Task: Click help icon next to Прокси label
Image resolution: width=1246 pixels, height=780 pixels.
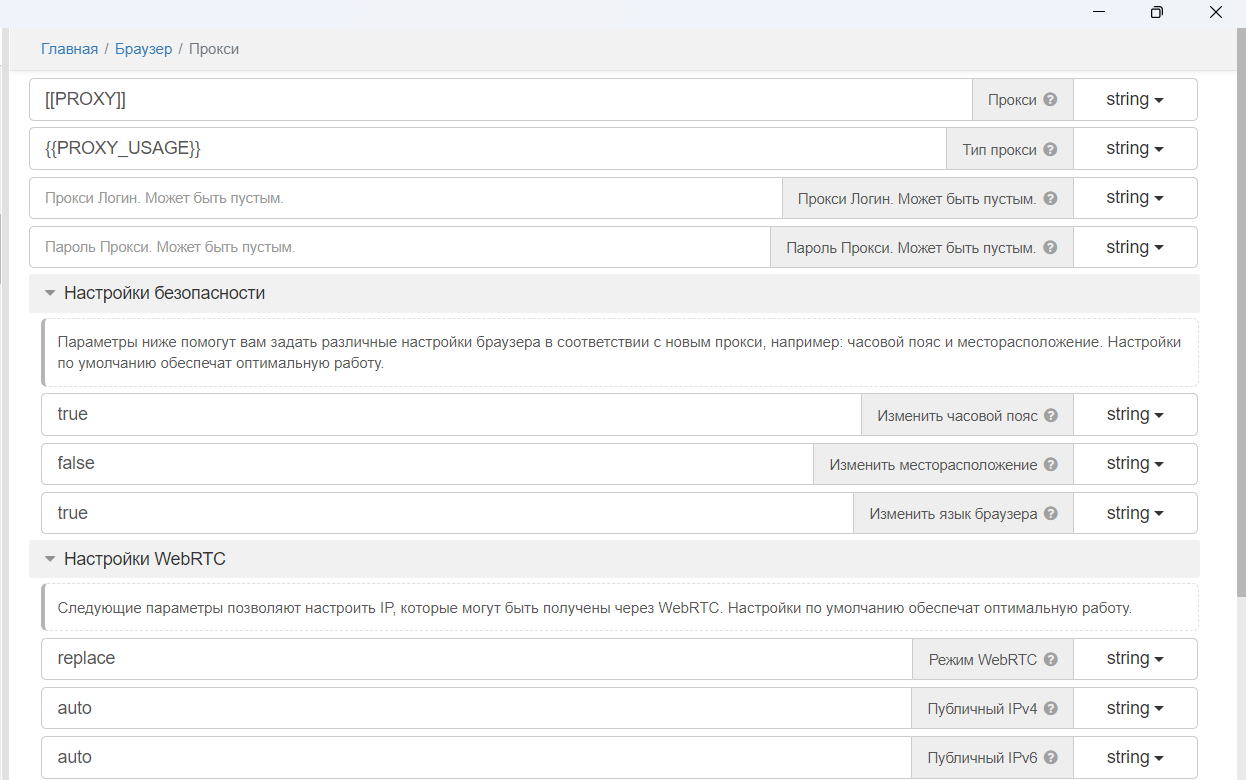Action: [1050, 100]
